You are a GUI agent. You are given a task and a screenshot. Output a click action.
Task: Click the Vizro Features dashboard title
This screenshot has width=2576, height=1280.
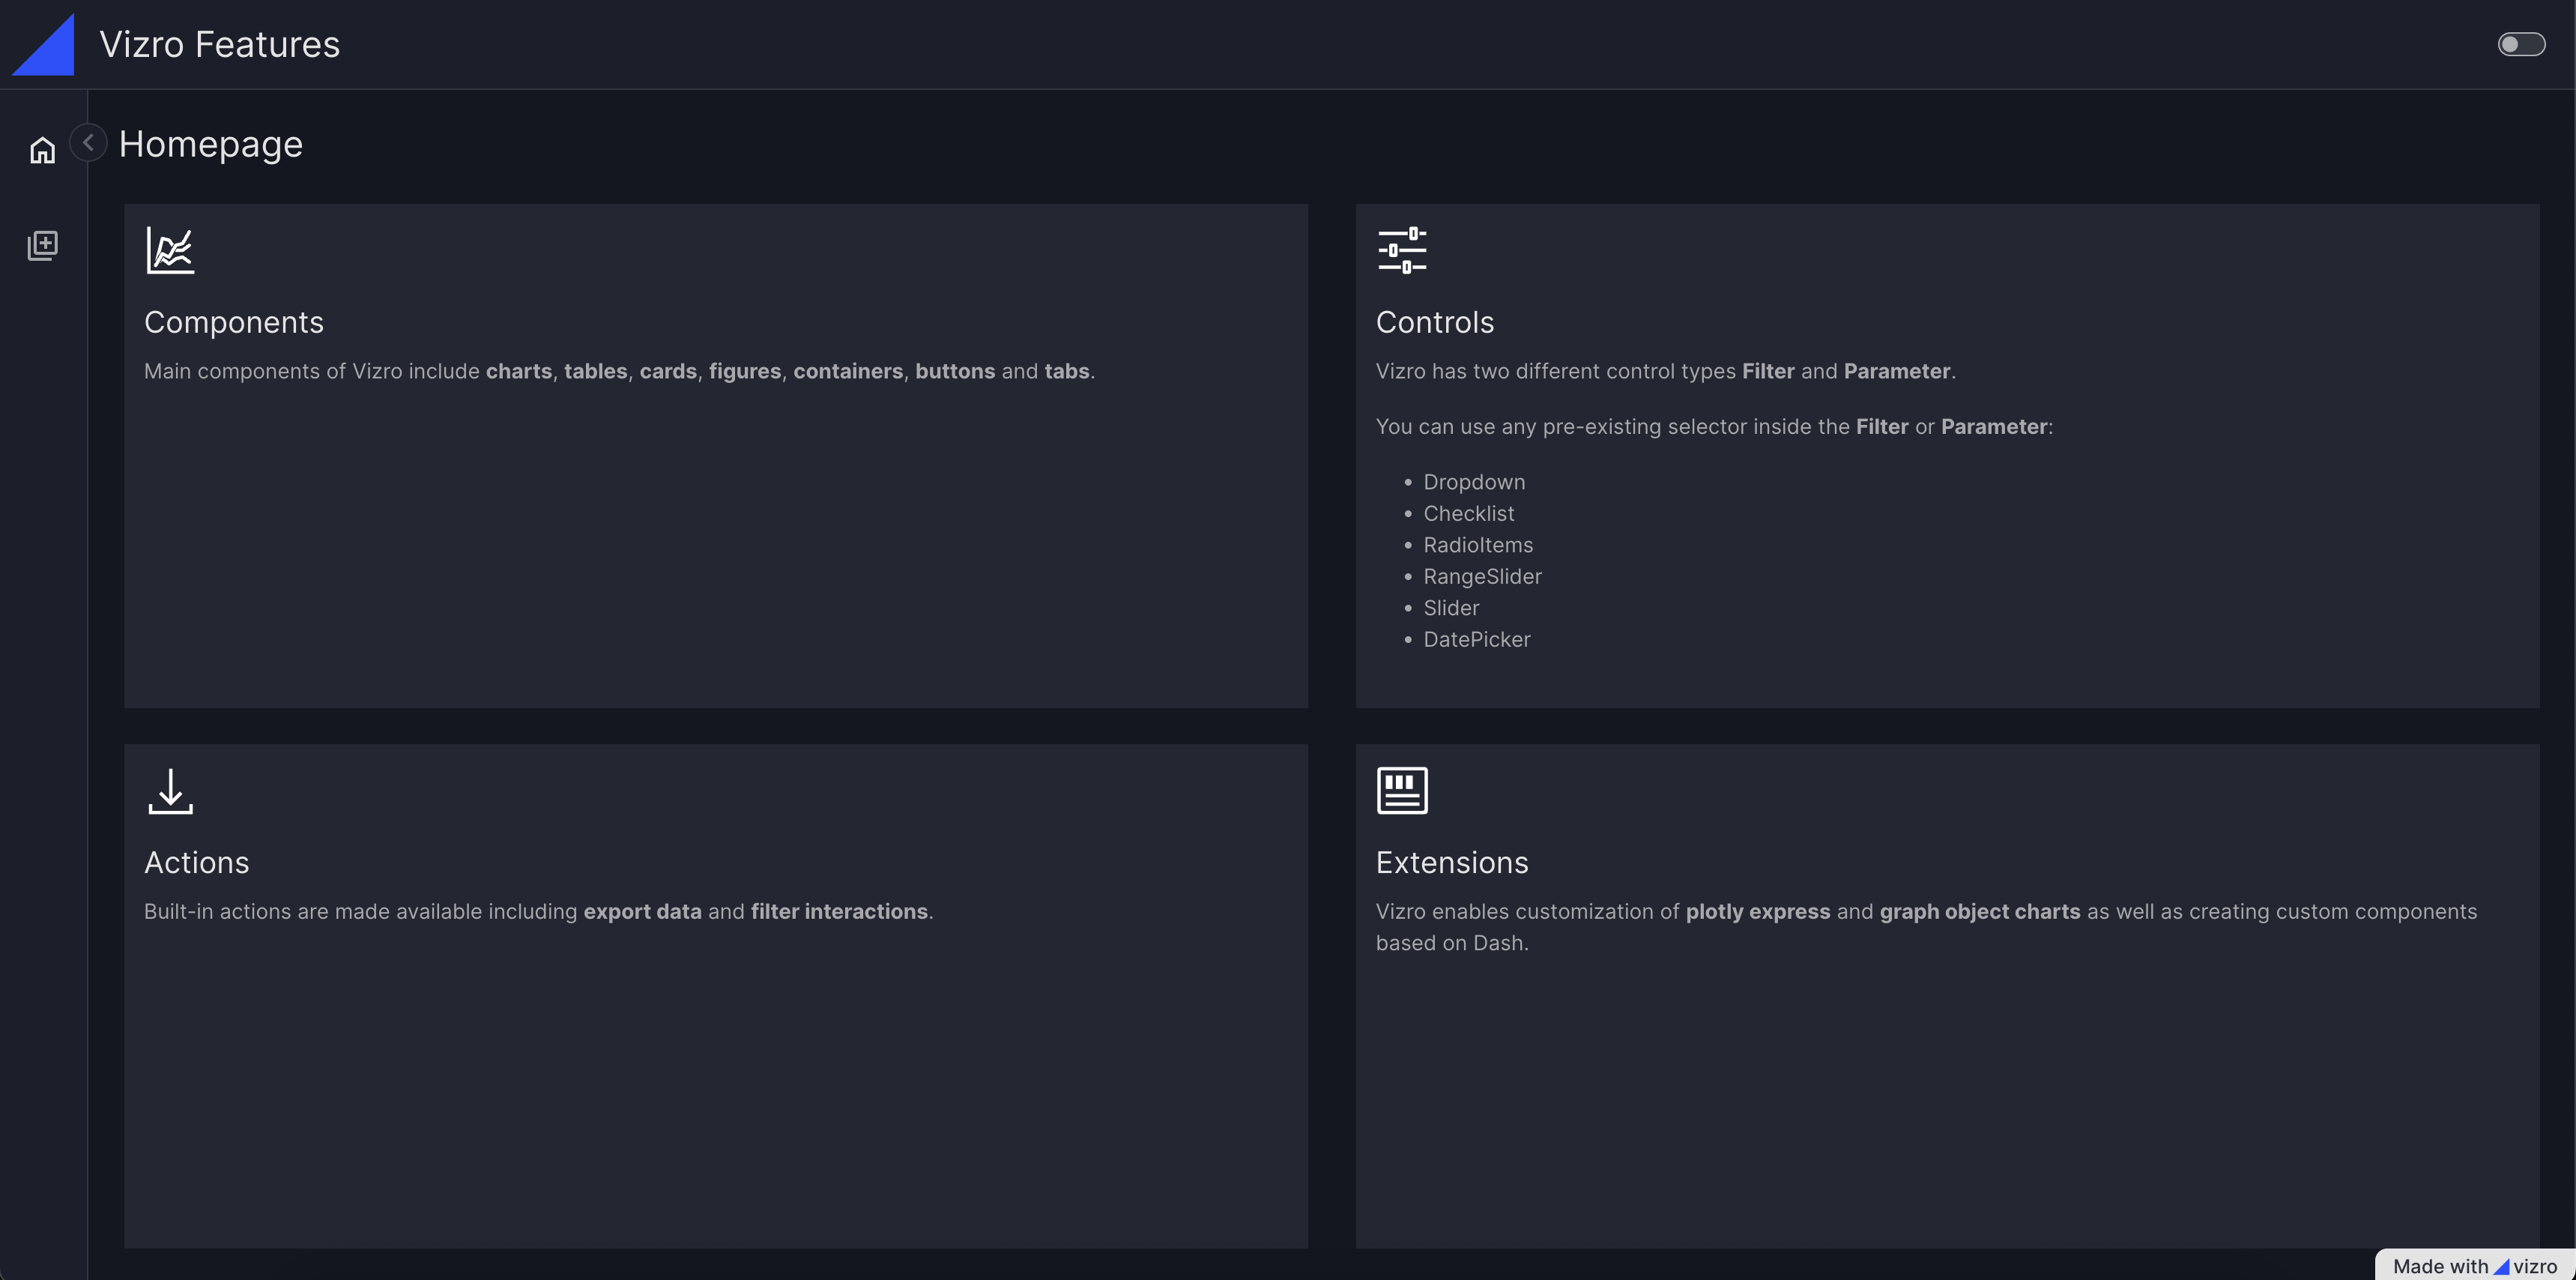[x=218, y=43]
